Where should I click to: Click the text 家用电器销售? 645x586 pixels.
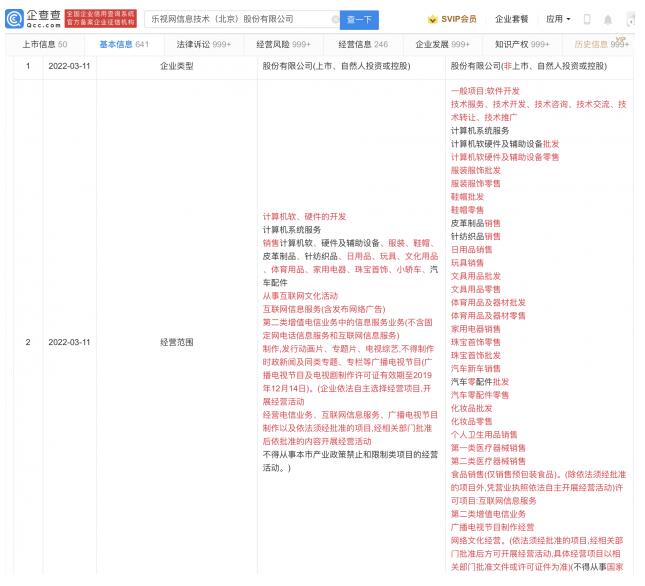tap(476, 329)
